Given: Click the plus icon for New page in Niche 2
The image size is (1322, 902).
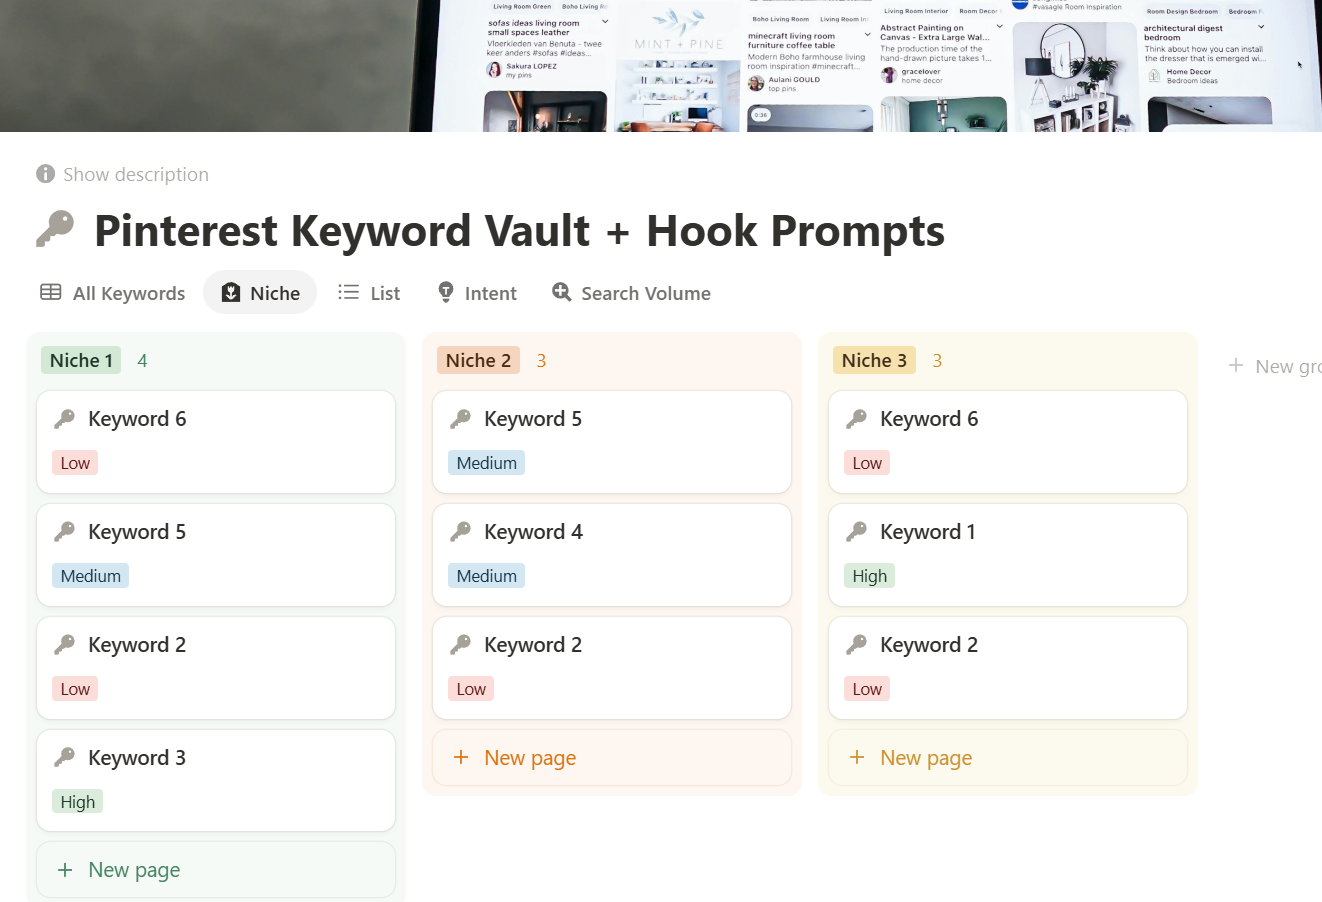Looking at the screenshot, I should point(461,757).
